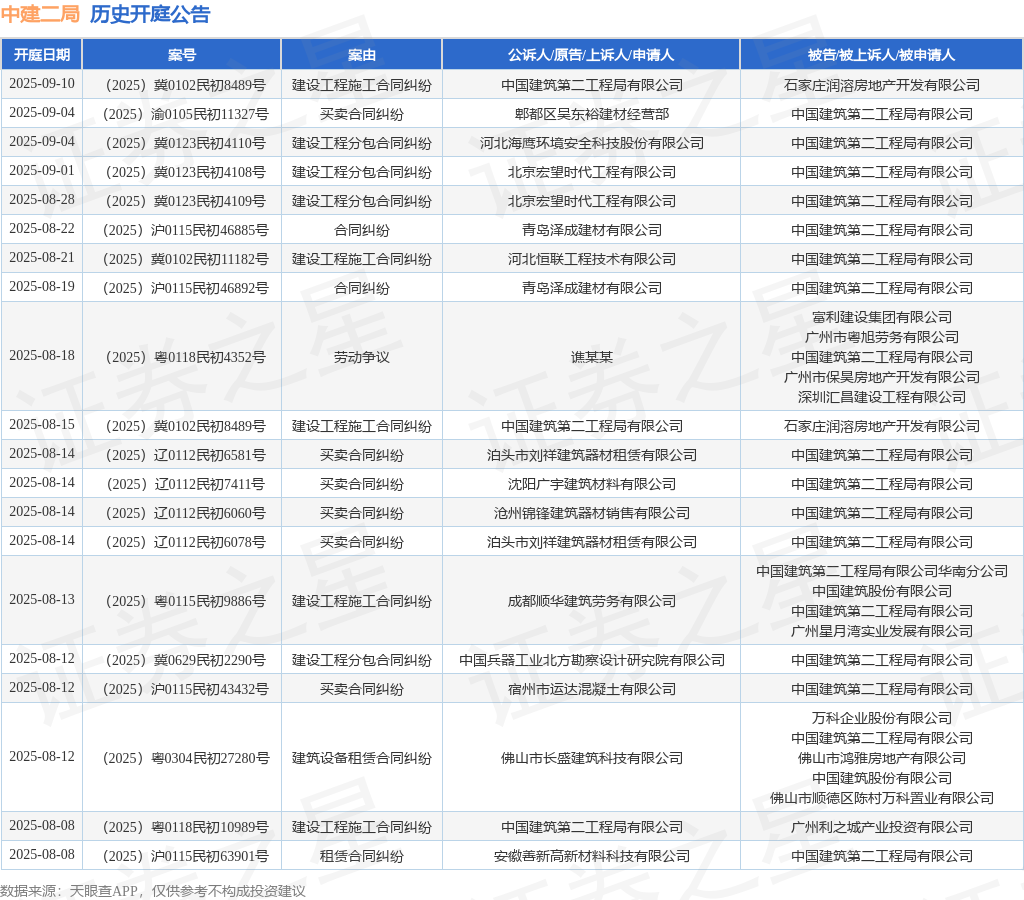The image size is (1024, 900).
Task: Click the 租赁合同纠纷 case type cell
Action: [362, 856]
